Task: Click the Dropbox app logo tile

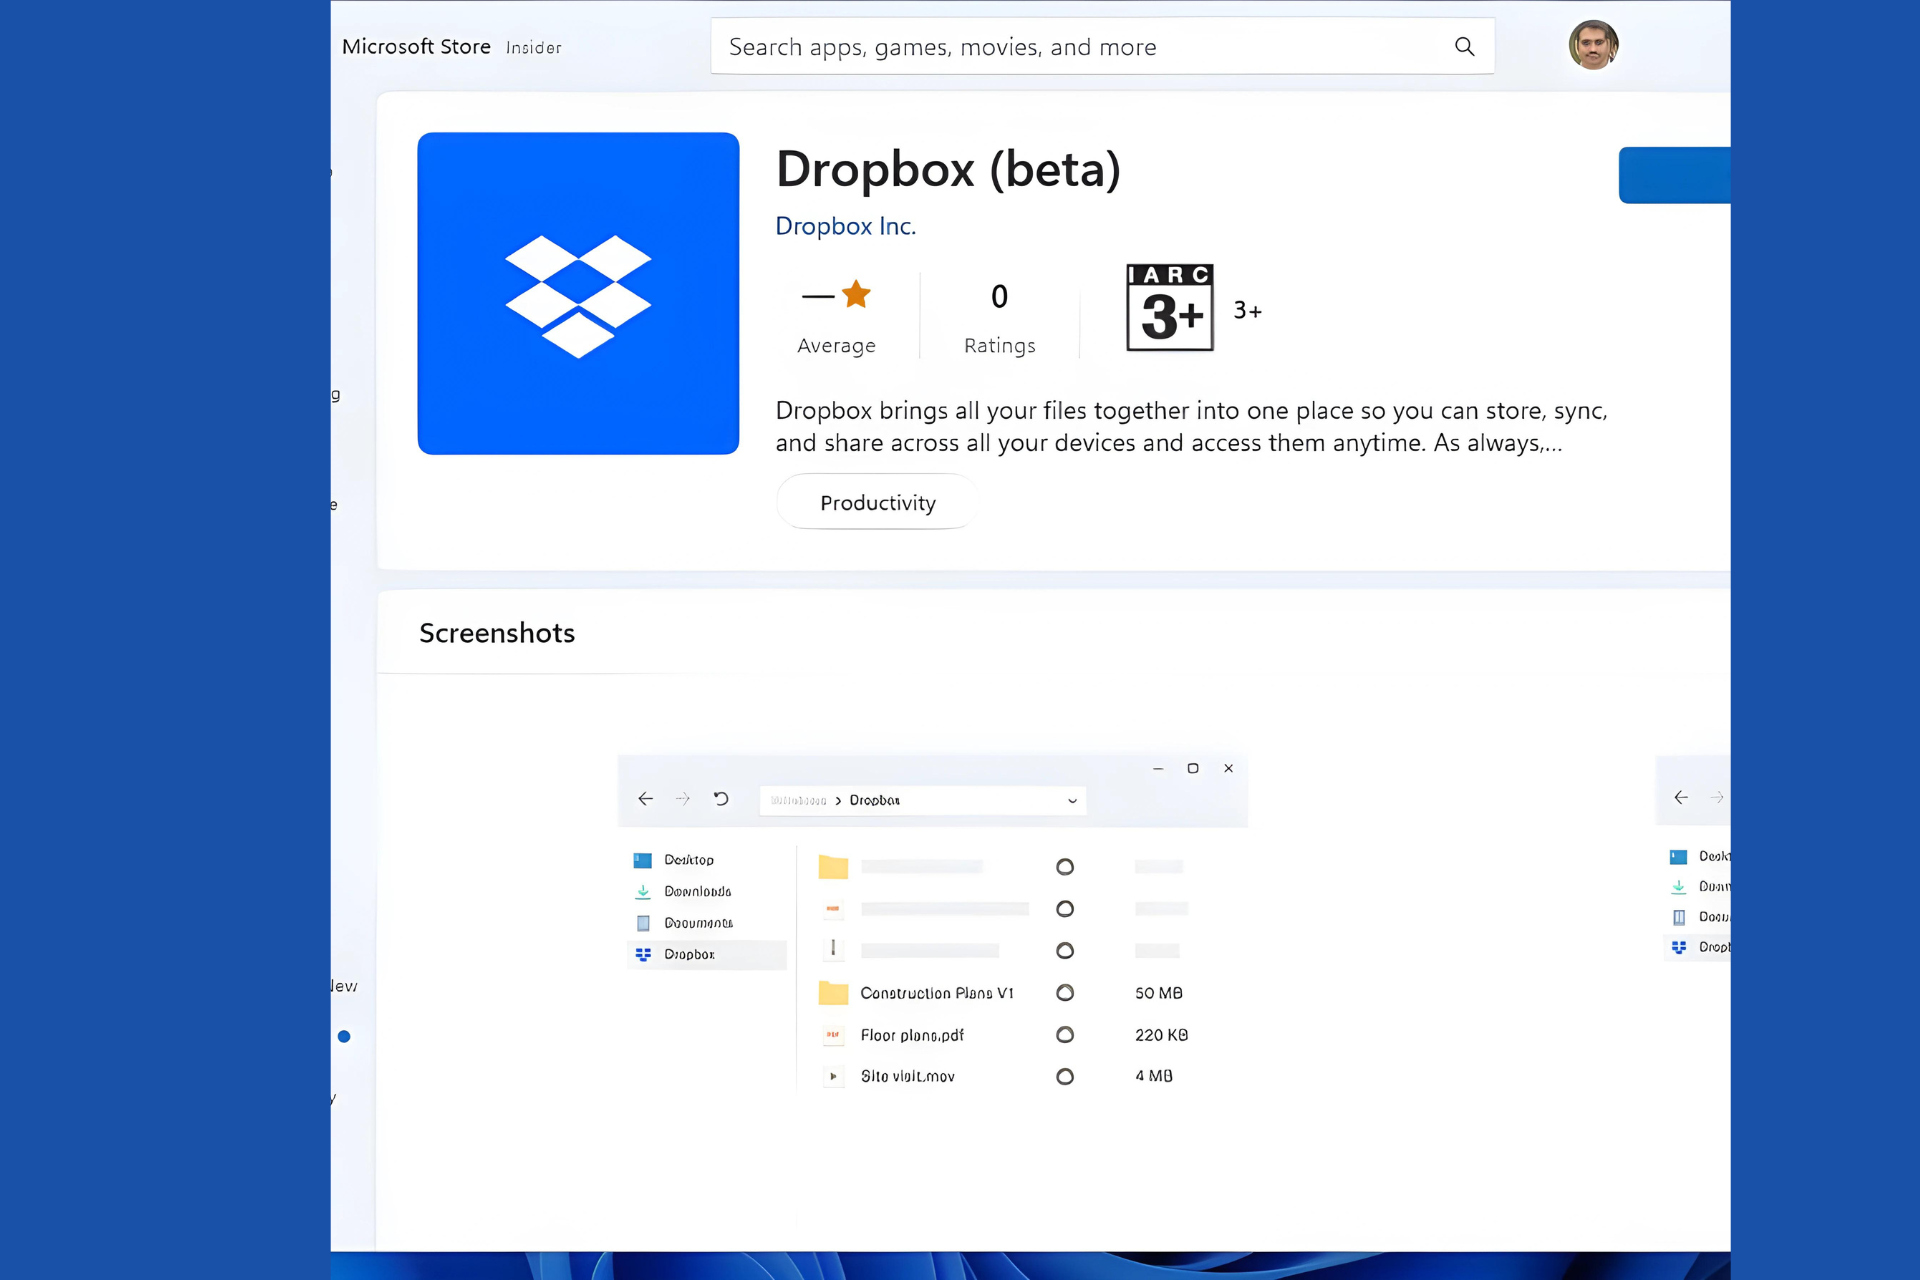Action: pos(578,293)
